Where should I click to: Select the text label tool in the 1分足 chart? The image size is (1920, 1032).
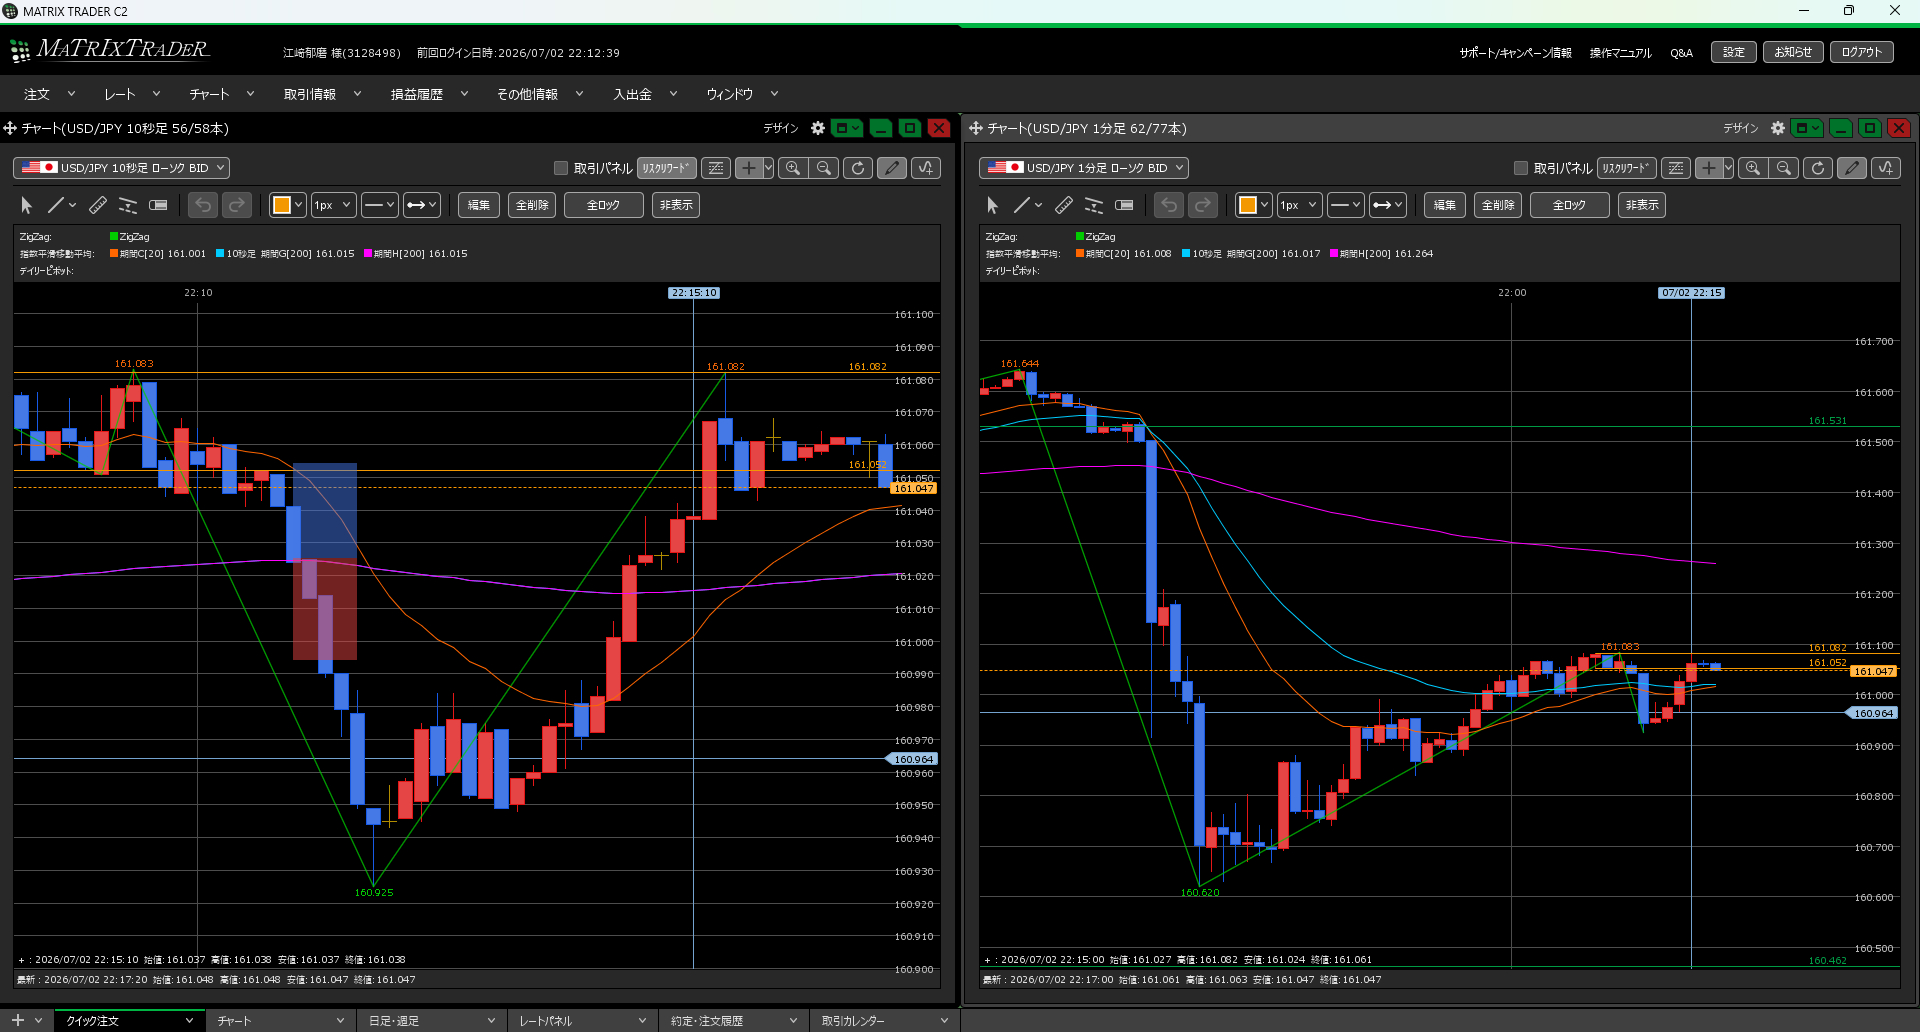click(1124, 205)
